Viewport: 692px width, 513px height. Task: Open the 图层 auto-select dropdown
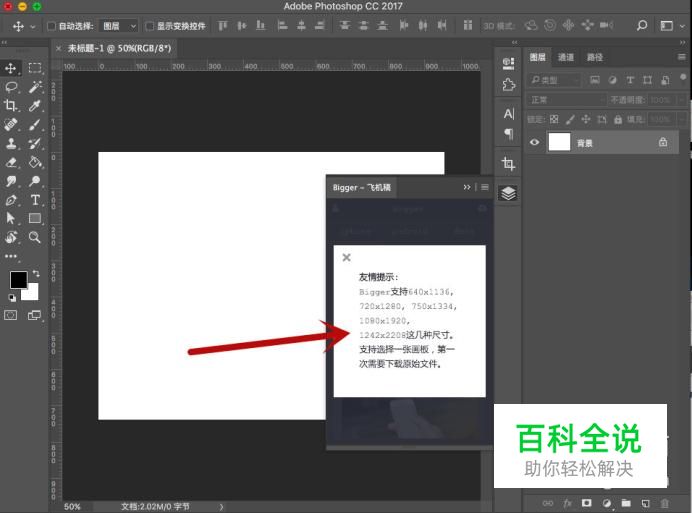pos(118,26)
